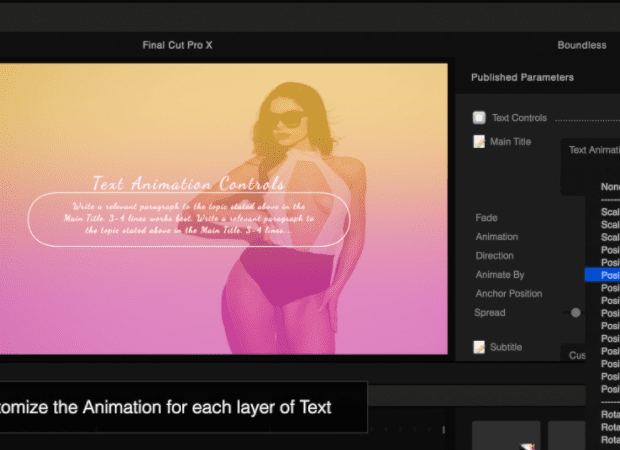Click the Spread parameter label

pyautogui.click(x=490, y=313)
